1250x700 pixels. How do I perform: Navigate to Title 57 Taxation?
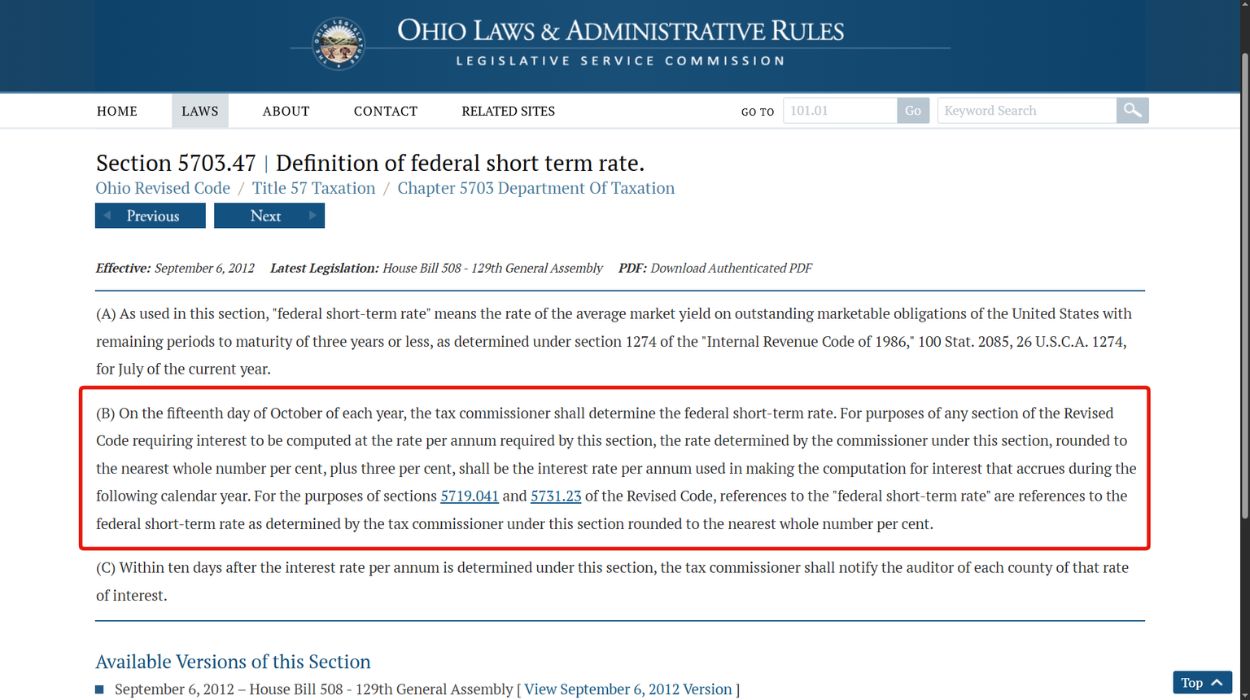click(313, 188)
